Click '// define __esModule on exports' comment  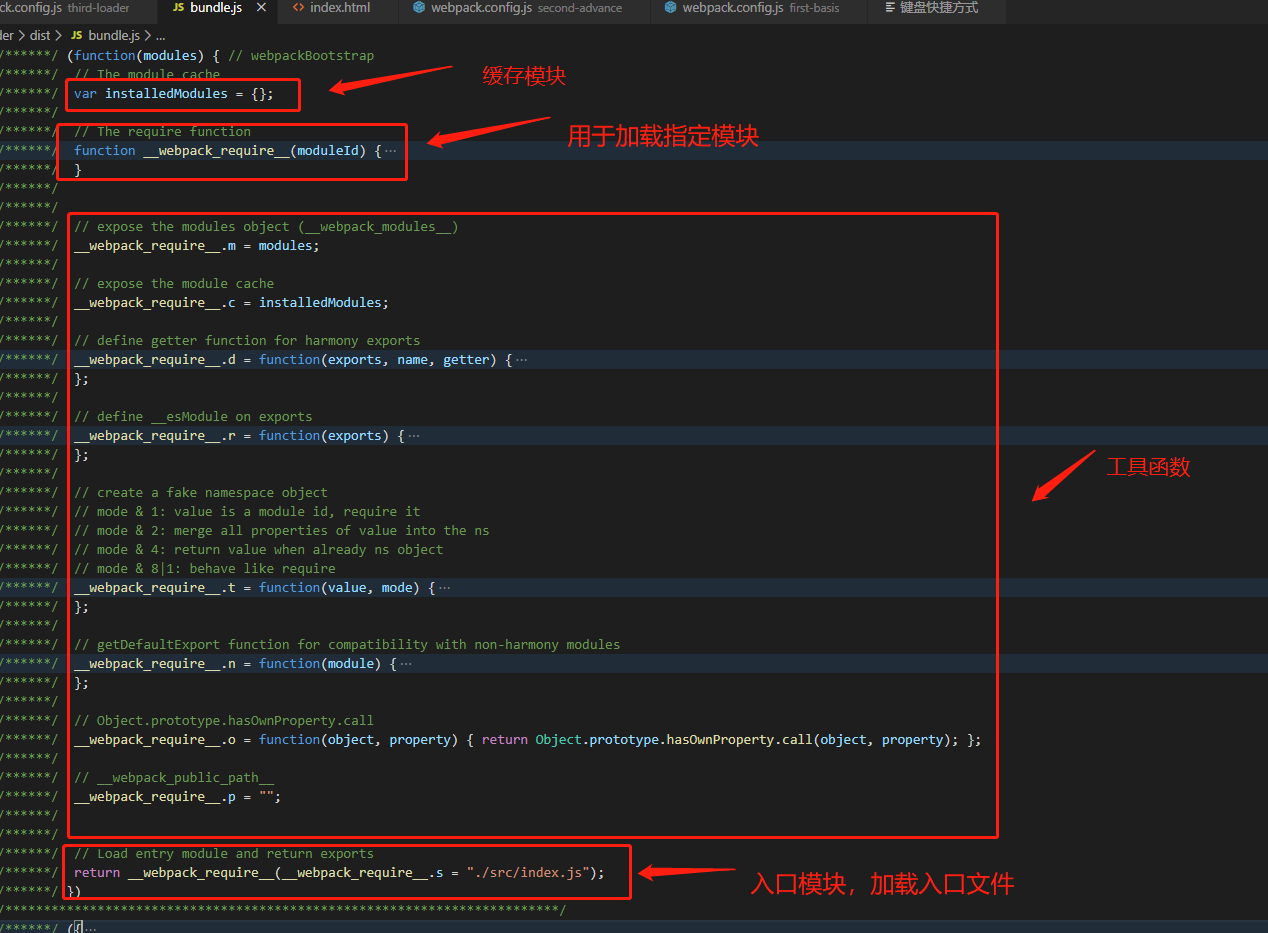pos(193,416)
